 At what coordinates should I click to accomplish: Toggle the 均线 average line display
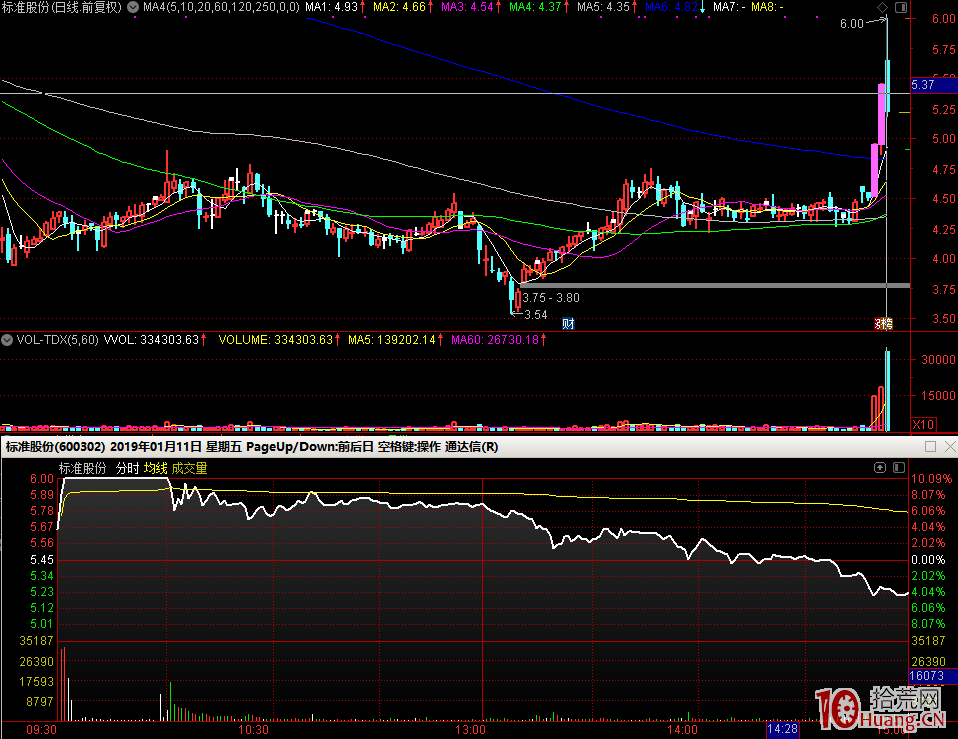(155, 468)
